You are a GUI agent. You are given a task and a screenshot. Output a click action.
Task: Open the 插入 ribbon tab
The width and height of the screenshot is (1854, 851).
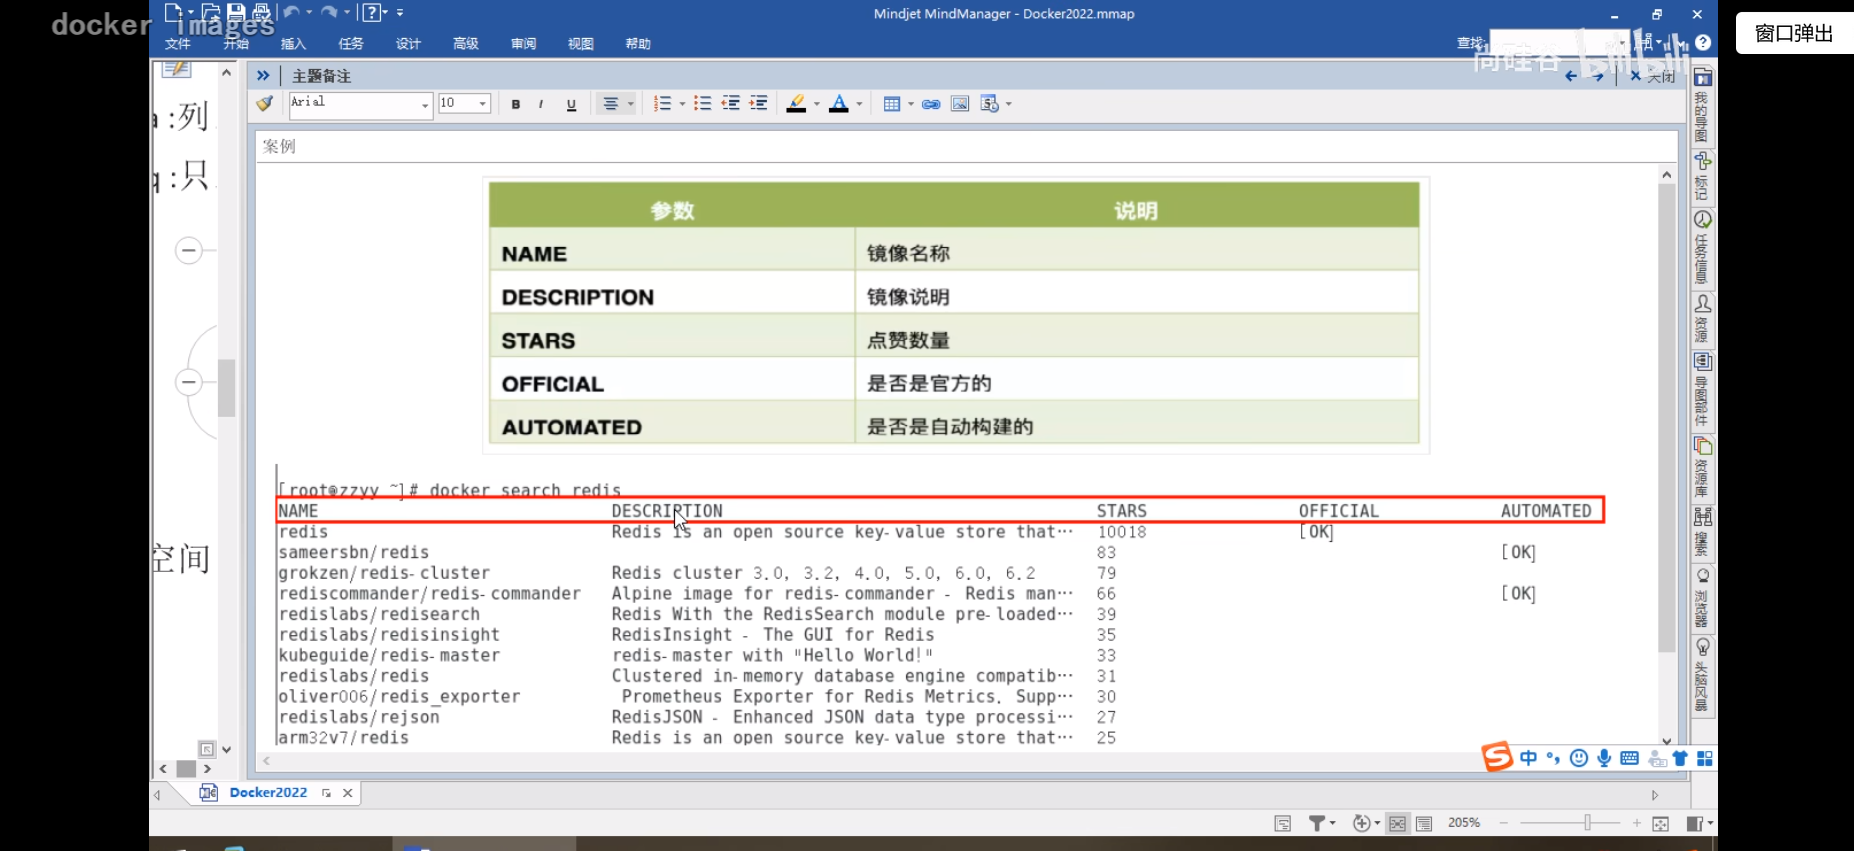click(293, 44)
